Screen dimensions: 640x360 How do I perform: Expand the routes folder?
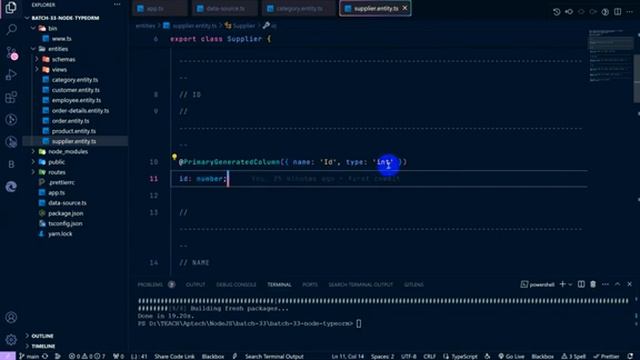(33, 172)
